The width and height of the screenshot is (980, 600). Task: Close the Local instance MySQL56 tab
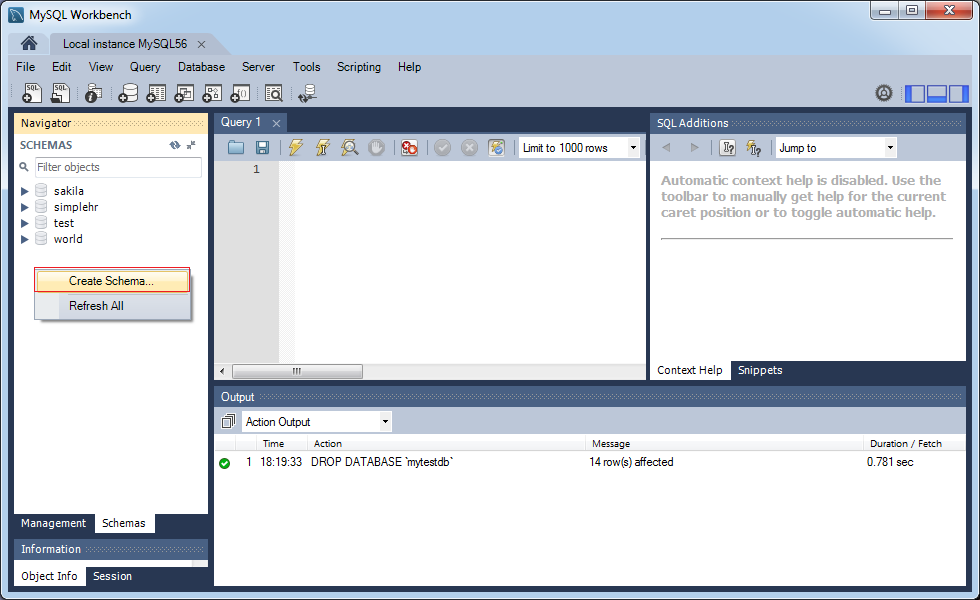coord(201,44)
